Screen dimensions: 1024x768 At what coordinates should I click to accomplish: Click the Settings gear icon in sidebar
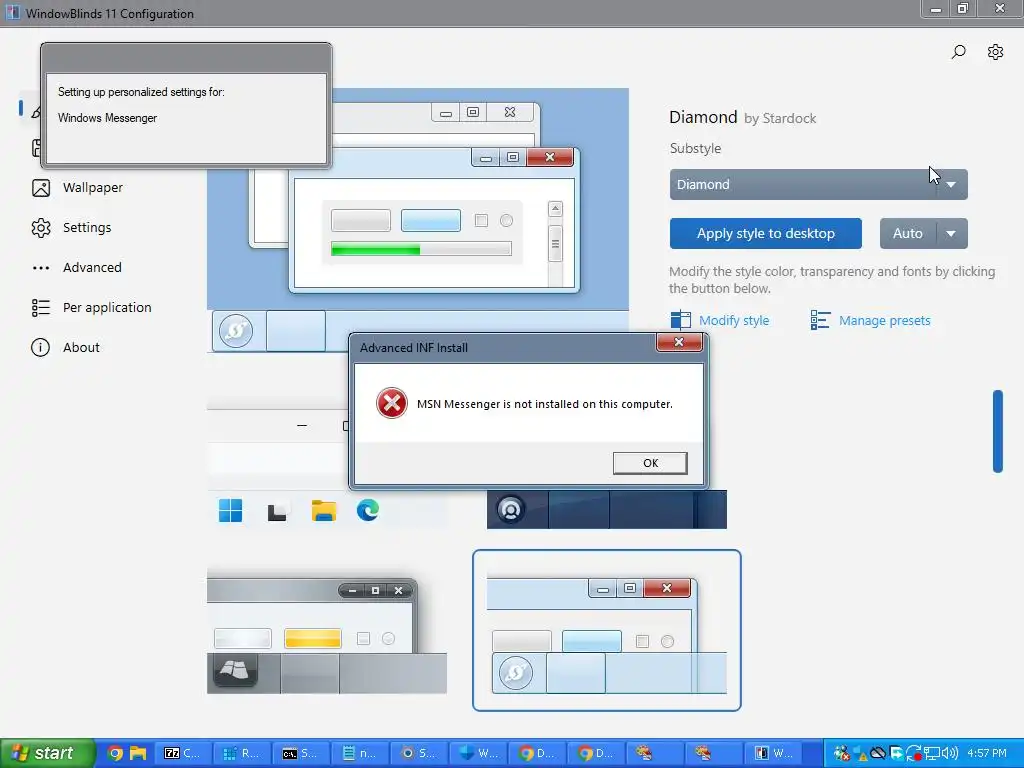pos(40,228)
